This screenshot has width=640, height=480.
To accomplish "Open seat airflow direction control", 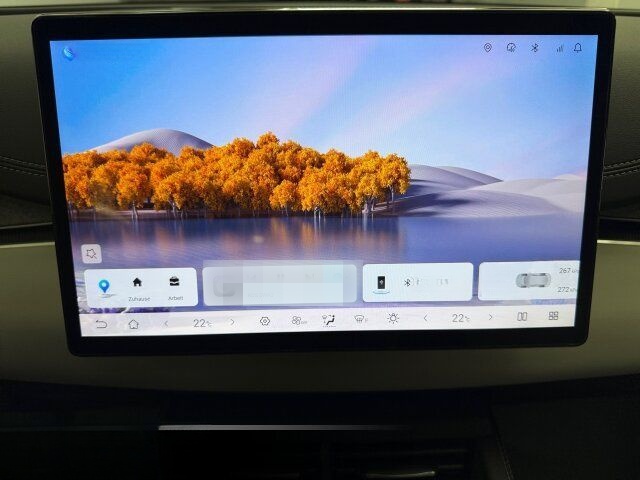I will (328, 320).
